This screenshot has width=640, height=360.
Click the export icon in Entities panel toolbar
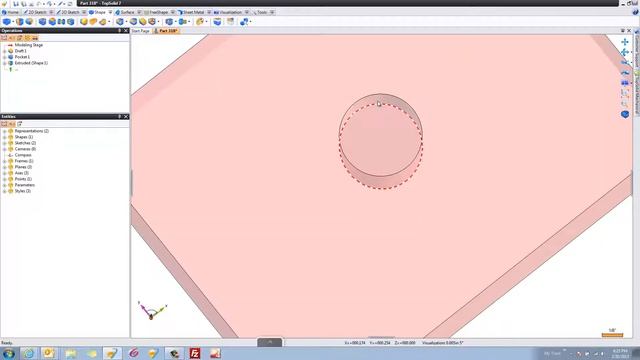click(19, 124)
